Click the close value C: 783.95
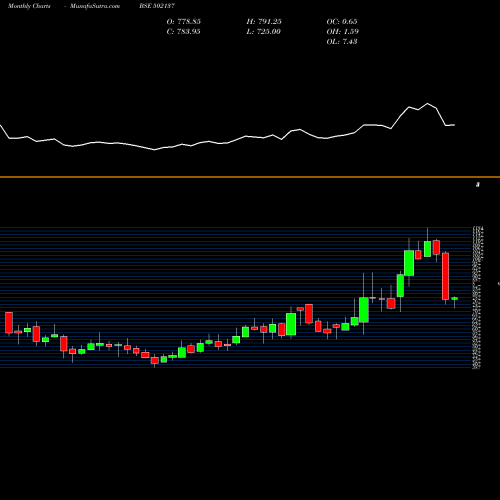This screenshot has height=500, width=500. coord(184,32)
